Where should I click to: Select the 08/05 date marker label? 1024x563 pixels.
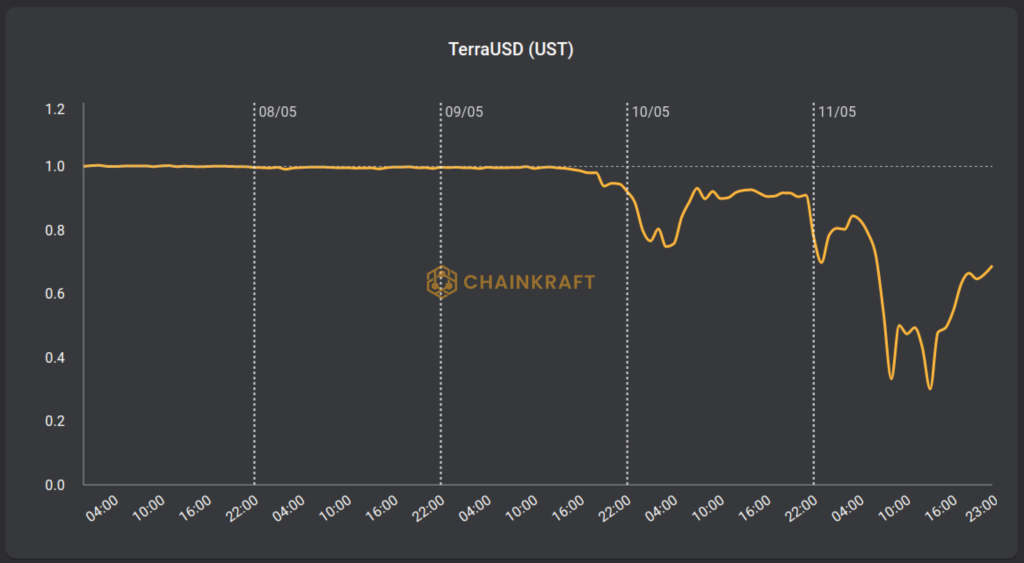click(277, 112)
